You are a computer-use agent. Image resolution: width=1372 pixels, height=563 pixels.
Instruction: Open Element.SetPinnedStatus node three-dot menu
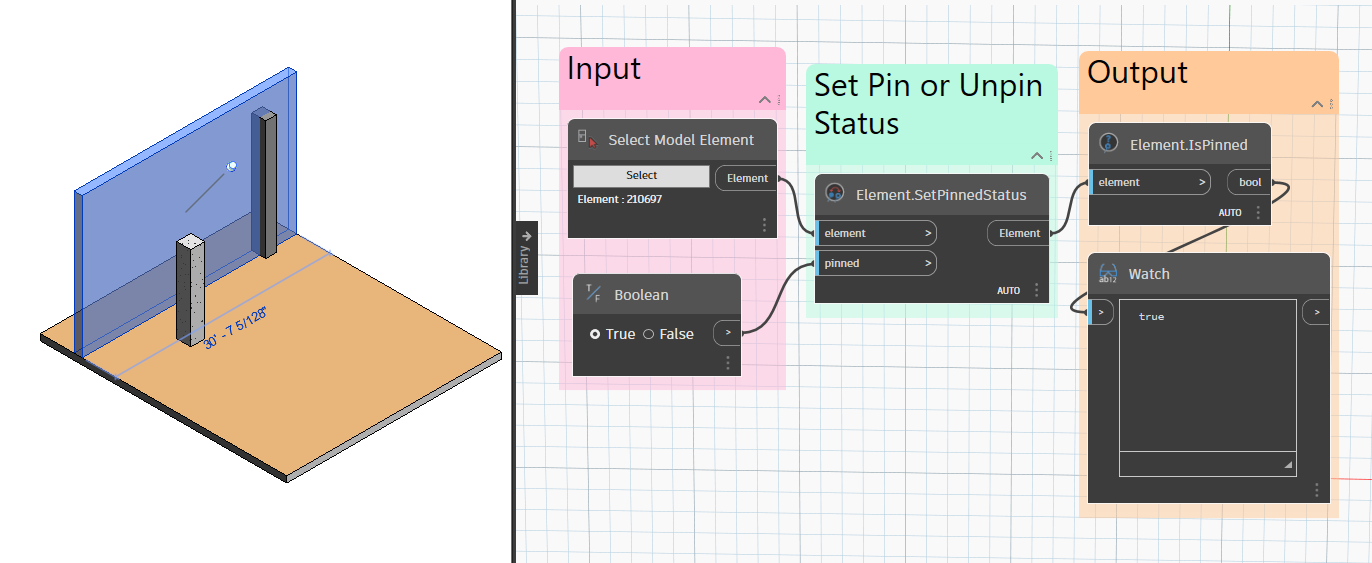click(x=1037, y=290)
